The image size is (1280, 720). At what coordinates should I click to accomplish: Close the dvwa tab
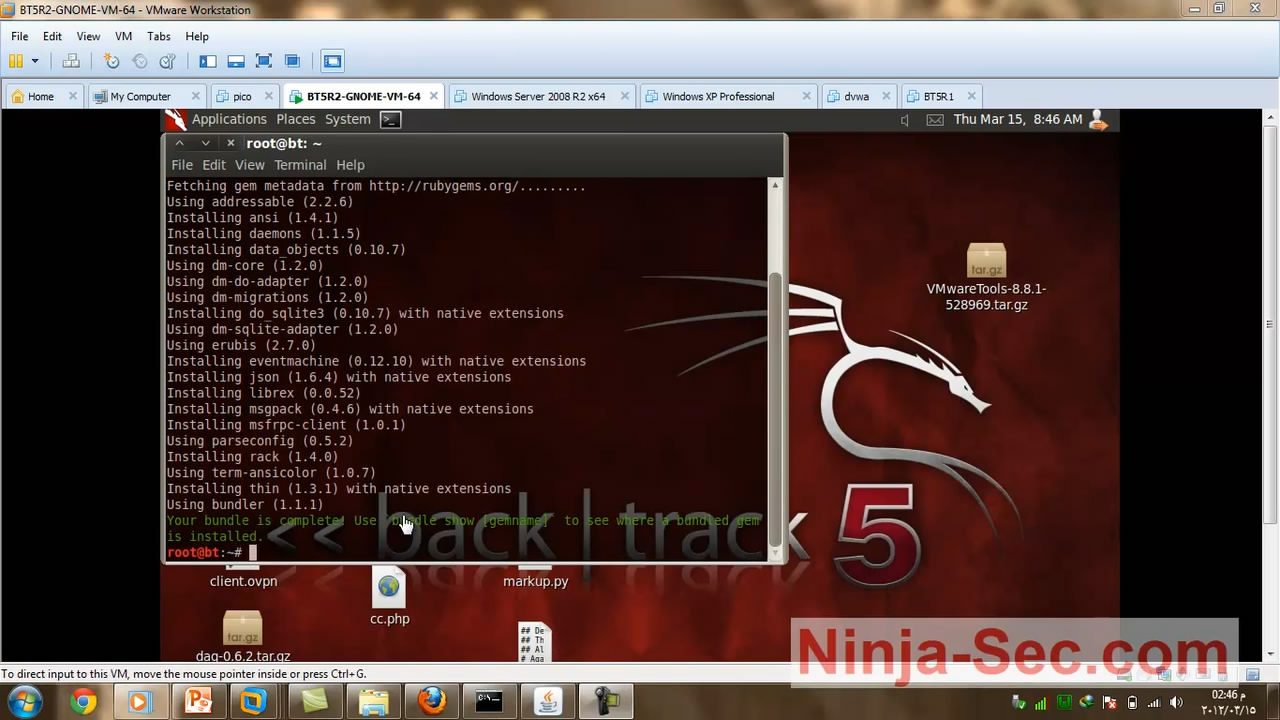(886, 96)
